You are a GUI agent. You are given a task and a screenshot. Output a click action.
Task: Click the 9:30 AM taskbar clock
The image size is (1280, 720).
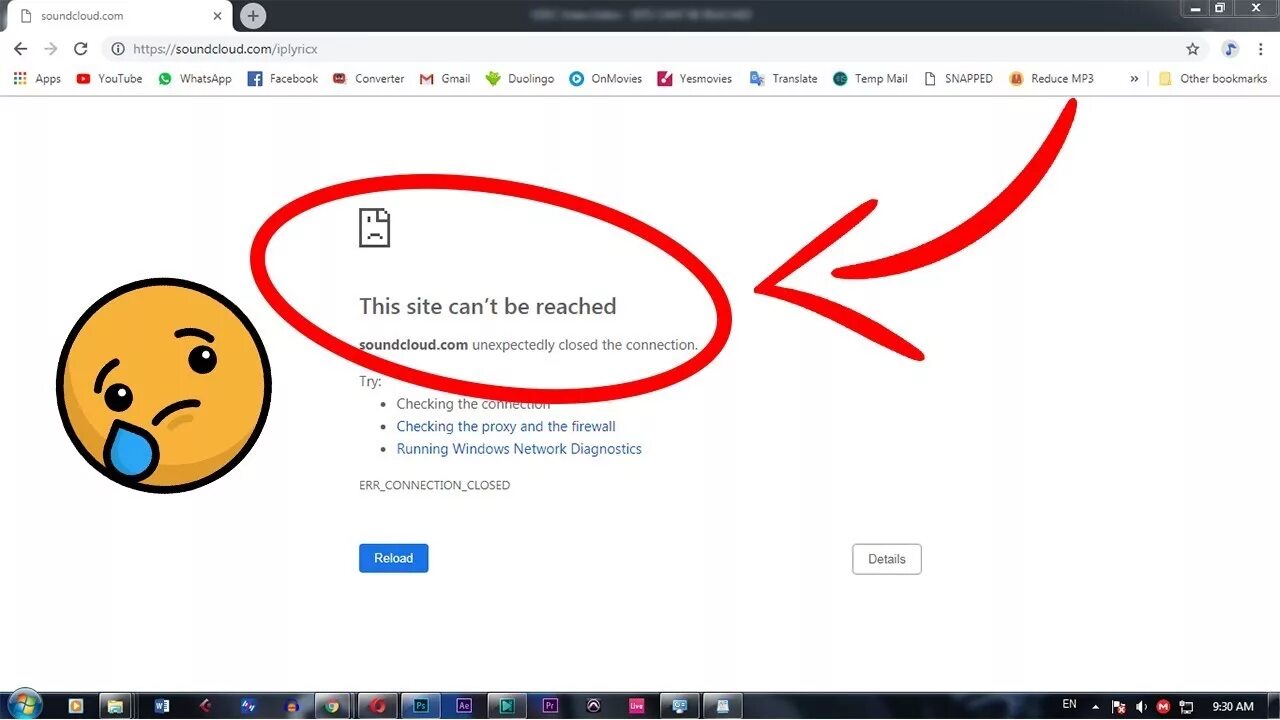[1232, 706]
